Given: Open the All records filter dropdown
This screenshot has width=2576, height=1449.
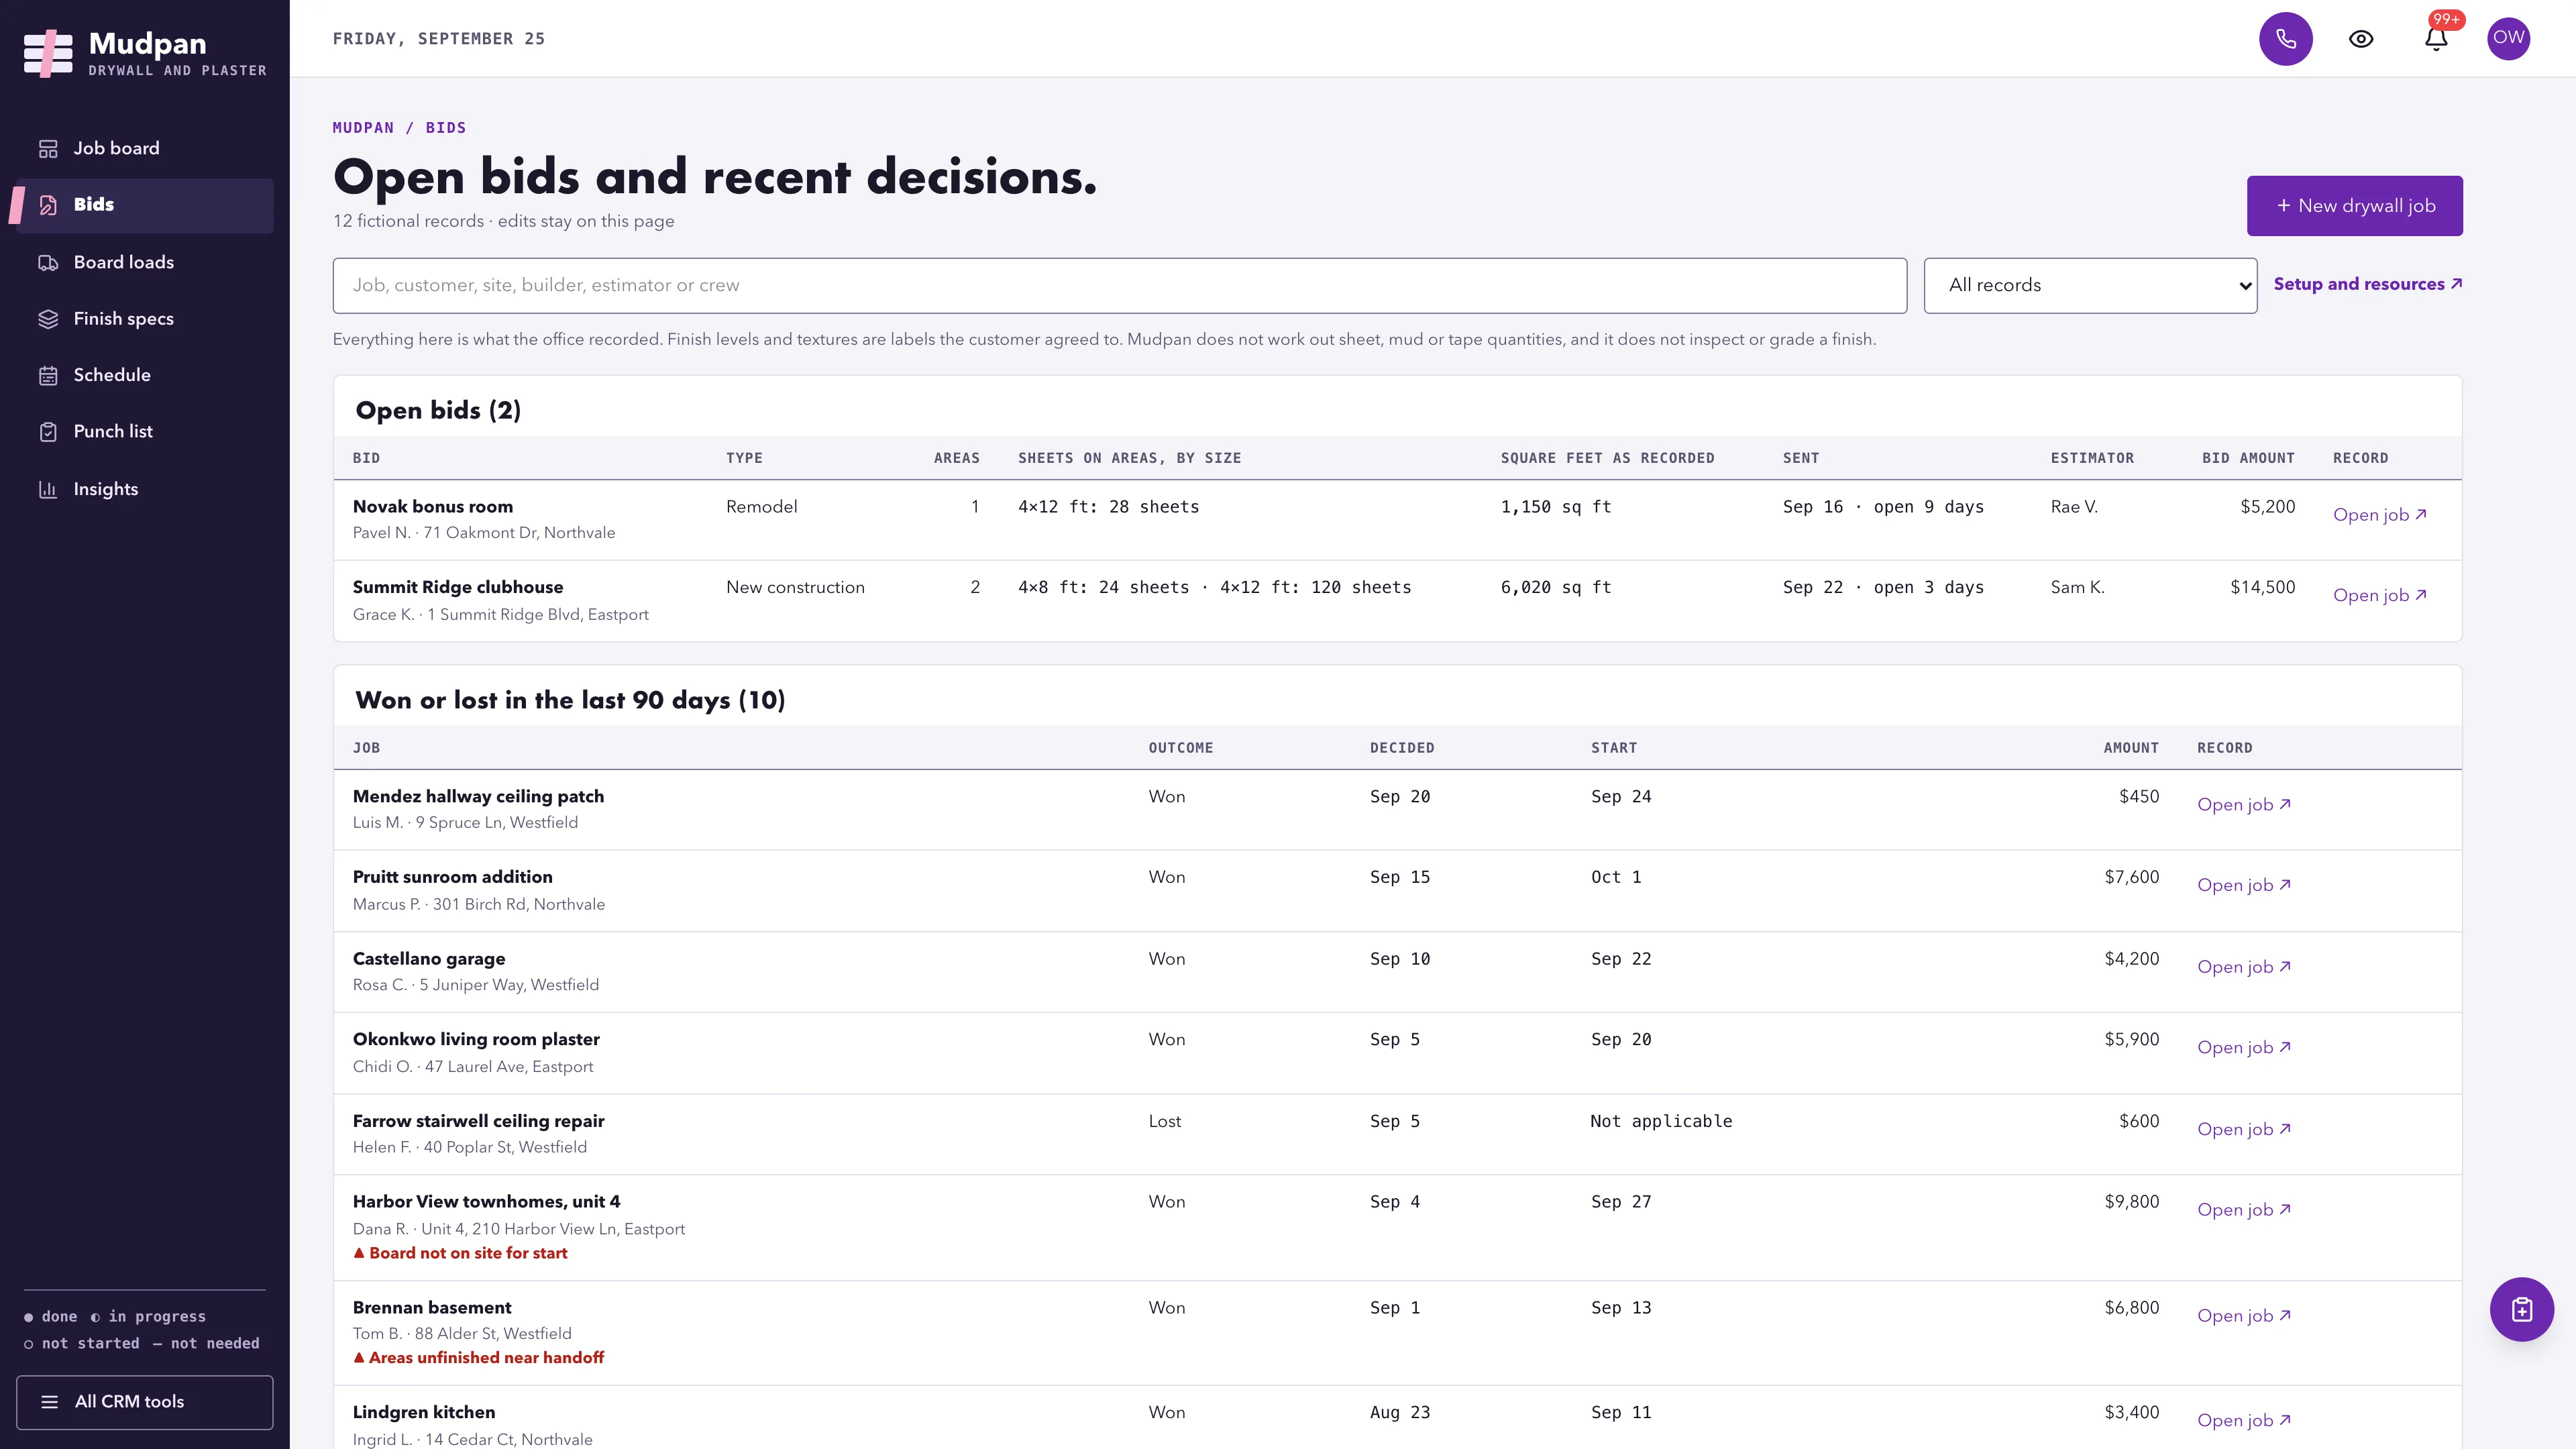Looking at the screenshot, I should tap(2090, 286).
